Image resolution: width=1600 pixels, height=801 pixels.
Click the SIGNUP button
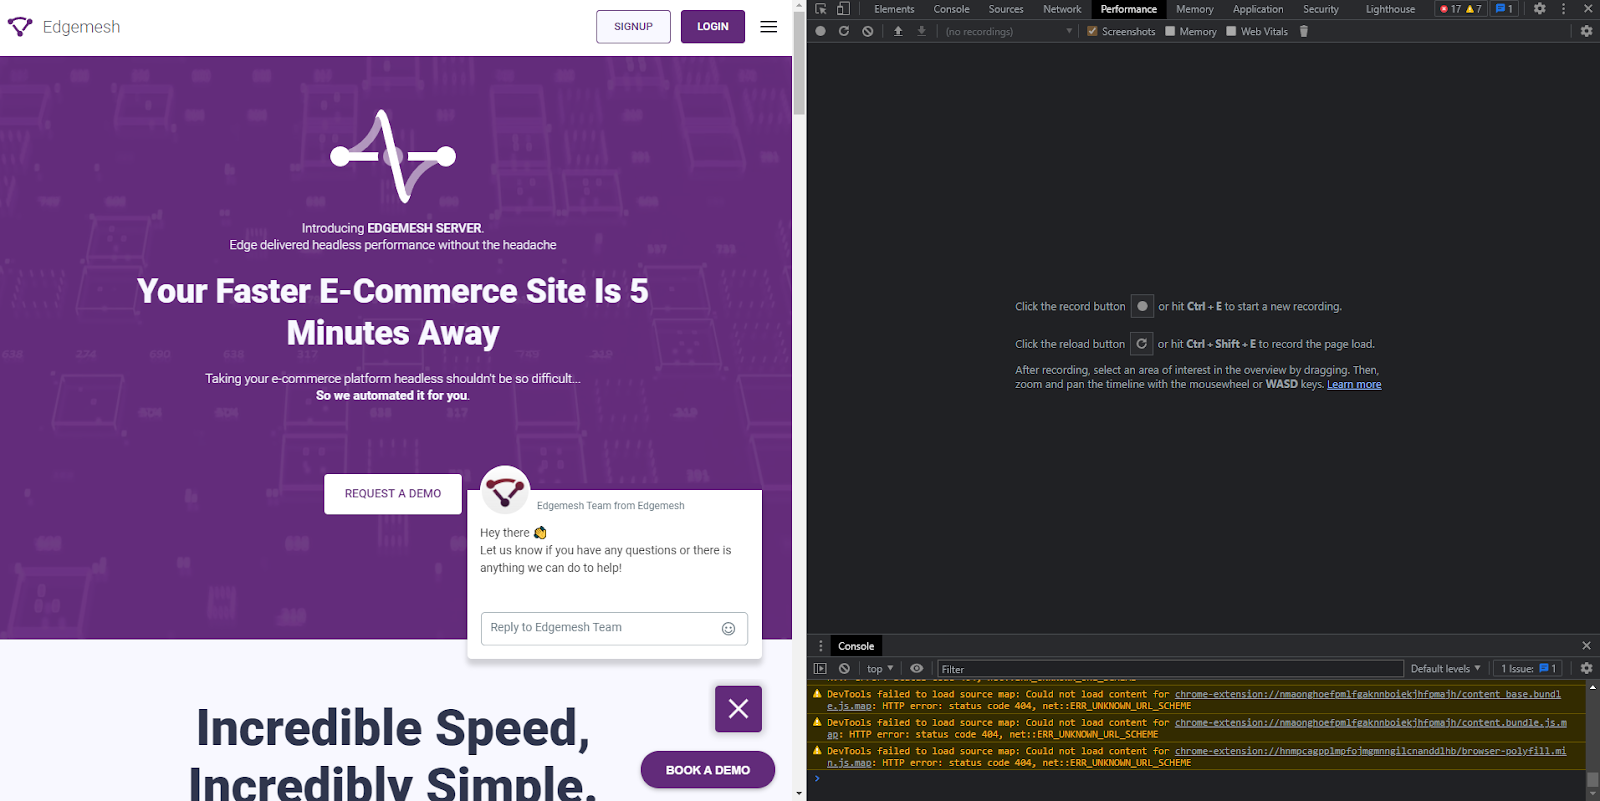[x=633, y=27]
